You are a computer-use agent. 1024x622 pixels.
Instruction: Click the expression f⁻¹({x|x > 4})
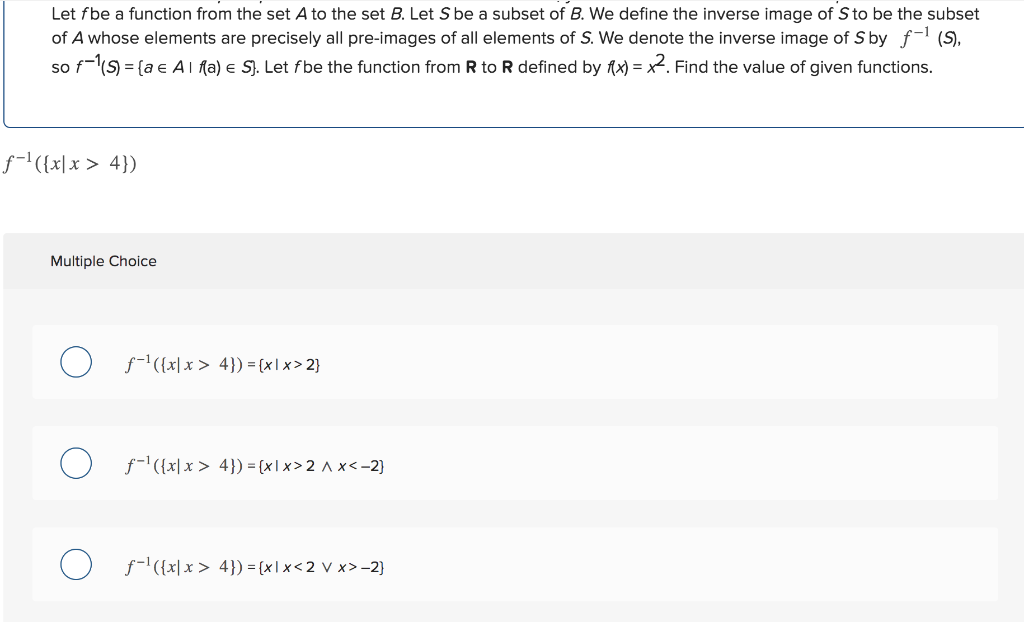(72, 162)
